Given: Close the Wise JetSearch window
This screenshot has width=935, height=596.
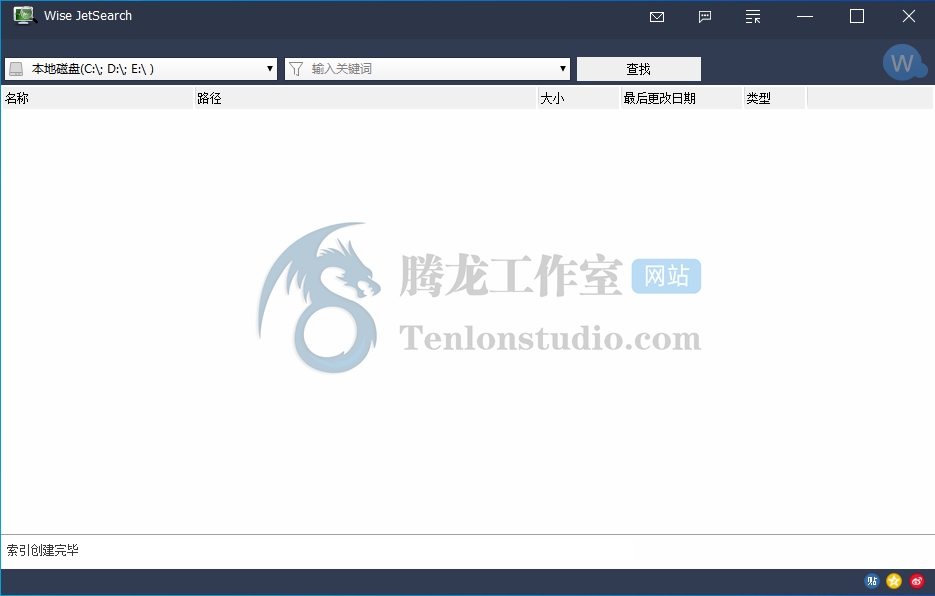Looking at the screenshot, I should pos(909,16).
